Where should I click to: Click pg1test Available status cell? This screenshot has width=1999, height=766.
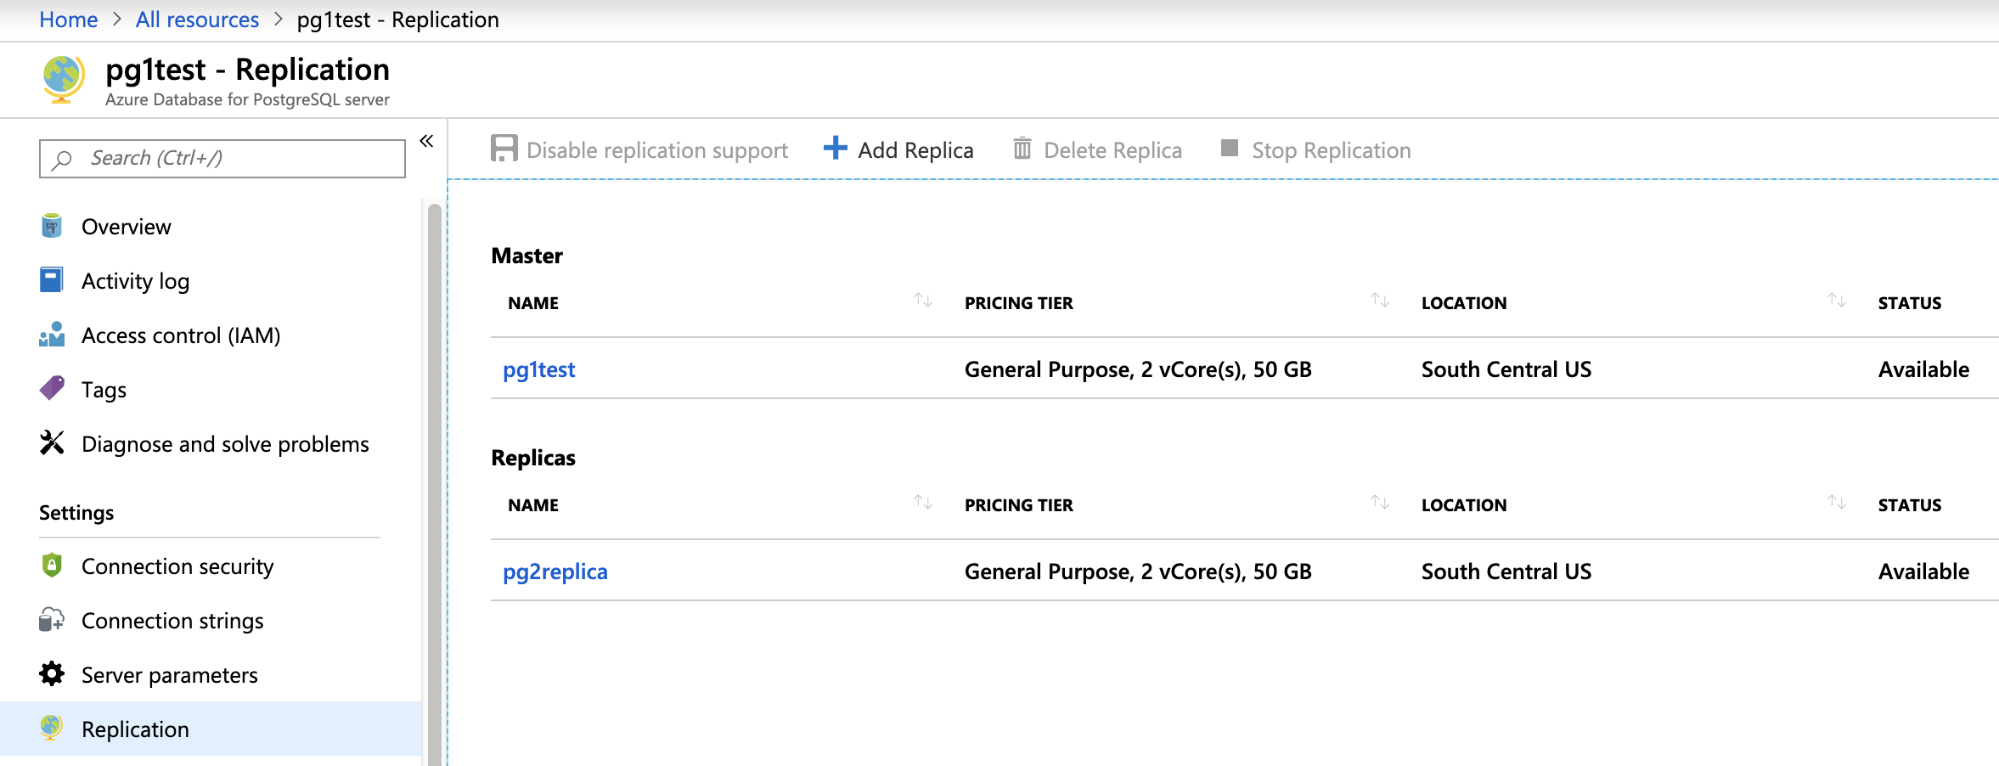[x=1923, y=369]
